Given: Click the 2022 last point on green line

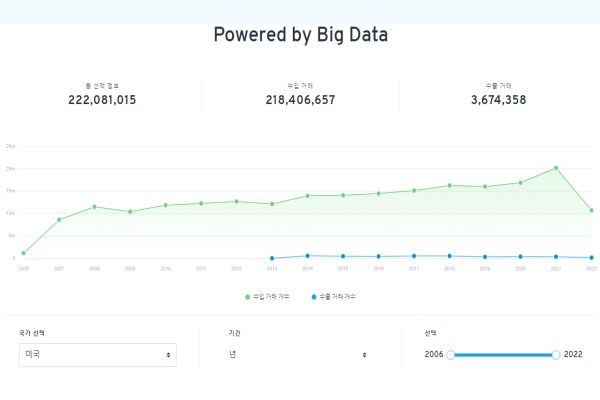Looking at the screenshot, I should click(592, 210).
